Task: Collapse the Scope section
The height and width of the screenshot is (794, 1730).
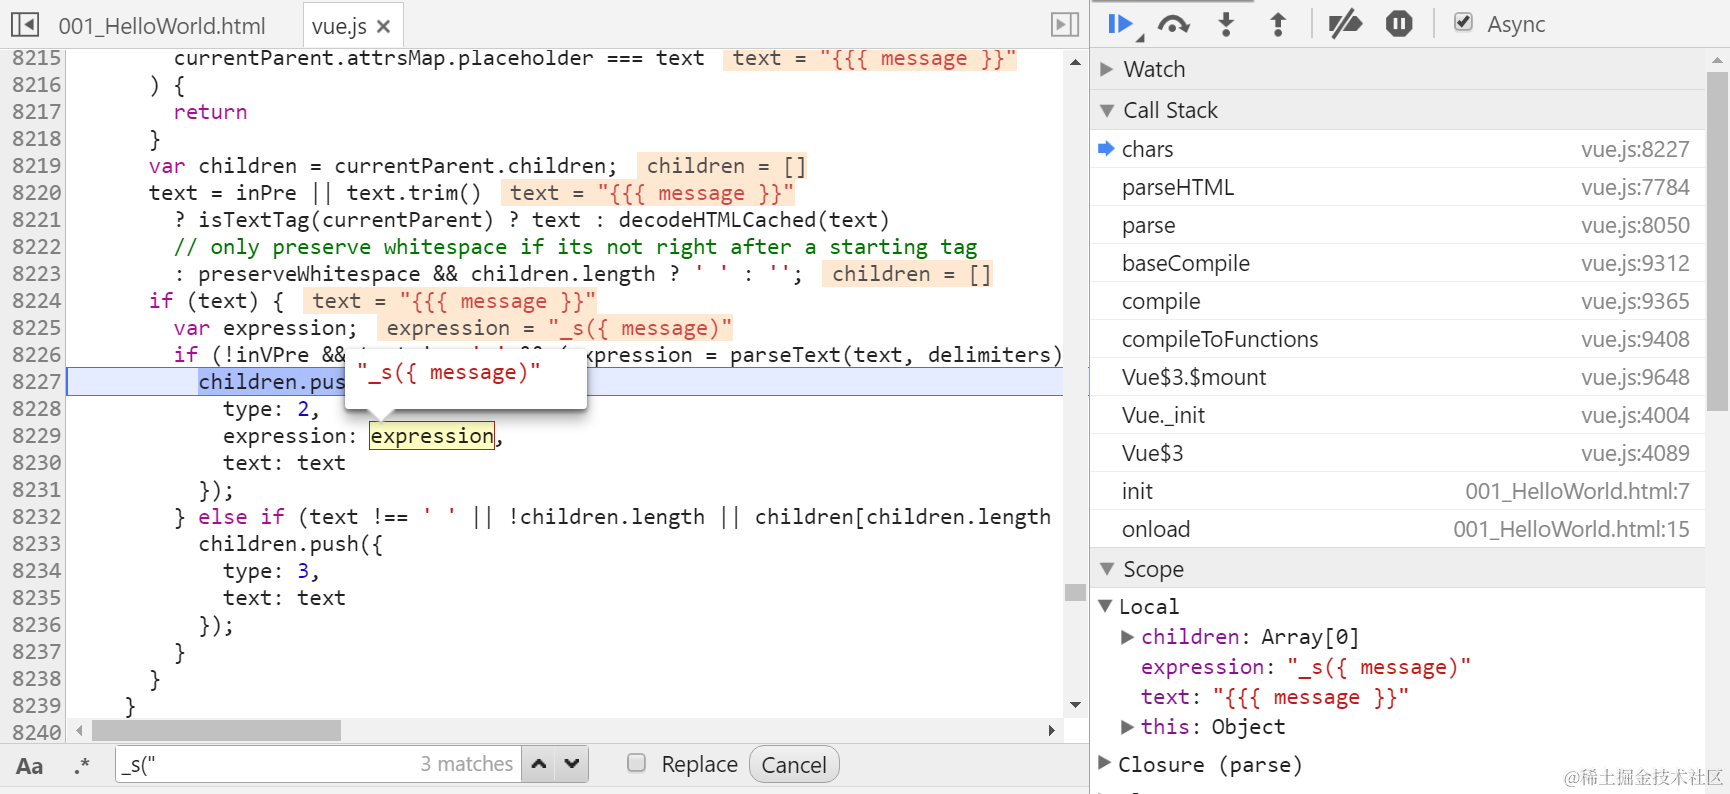Action: tap(1106, 569)
